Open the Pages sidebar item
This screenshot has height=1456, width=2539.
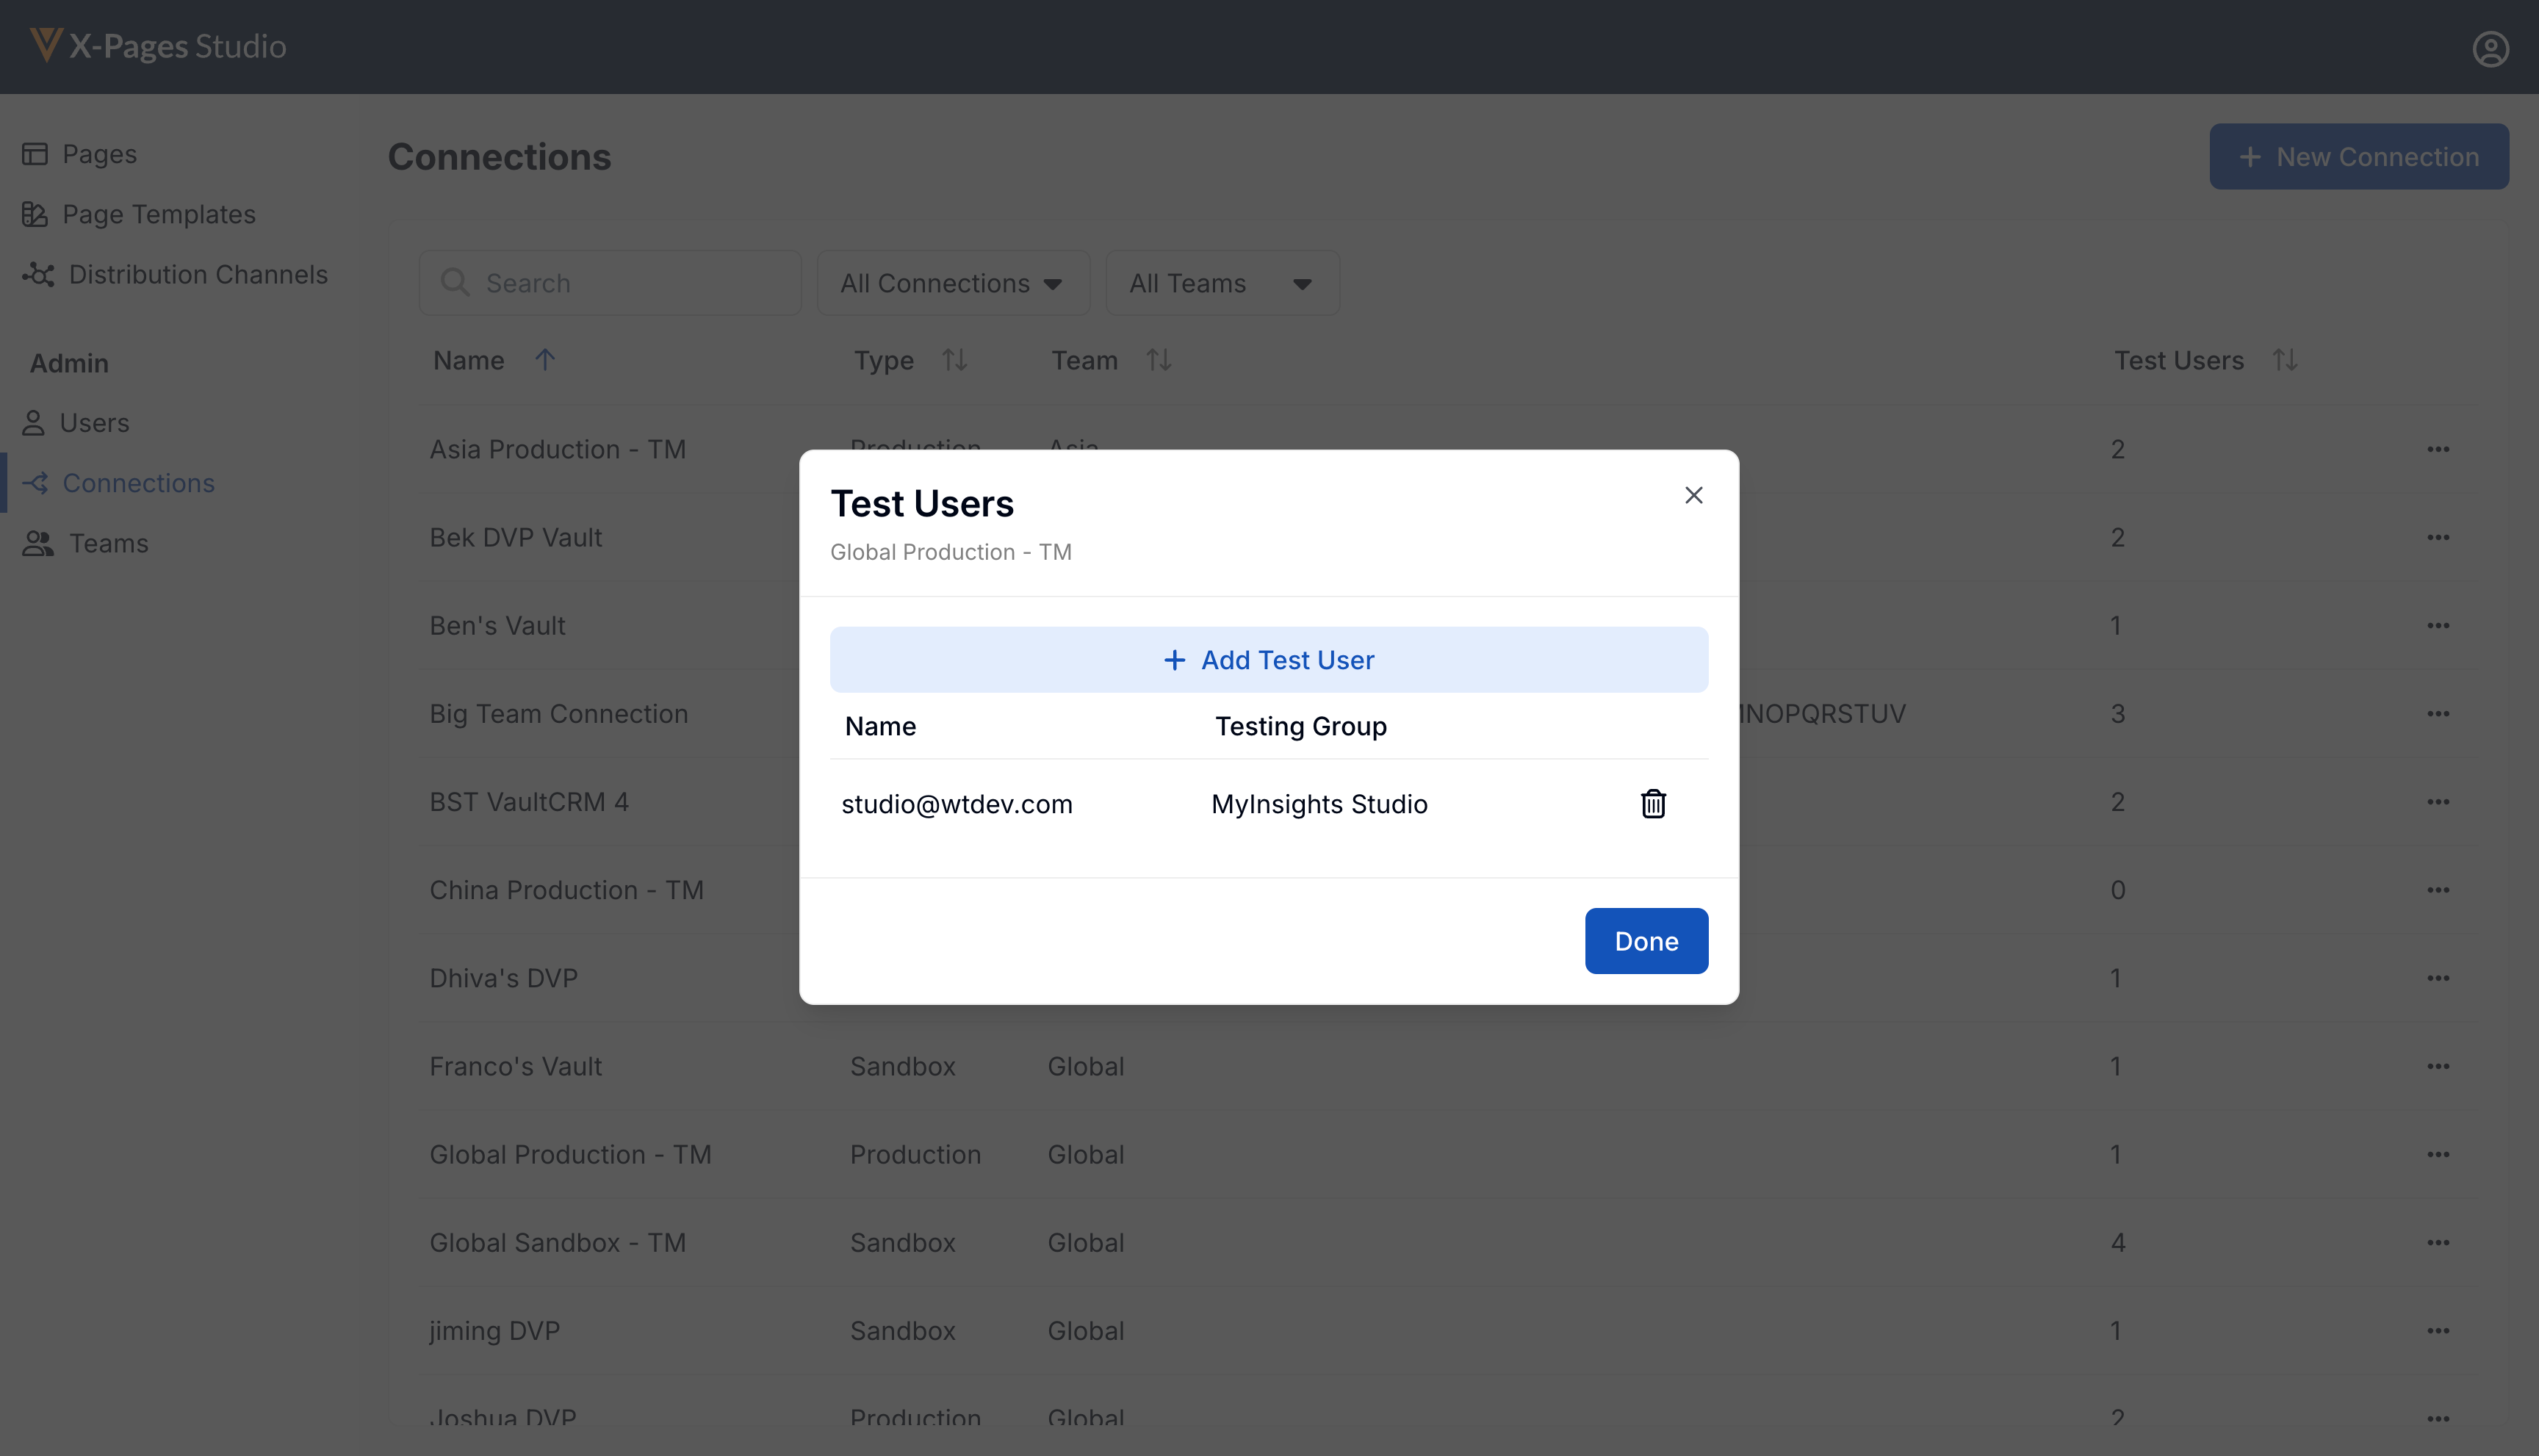(x=98, y=154)
